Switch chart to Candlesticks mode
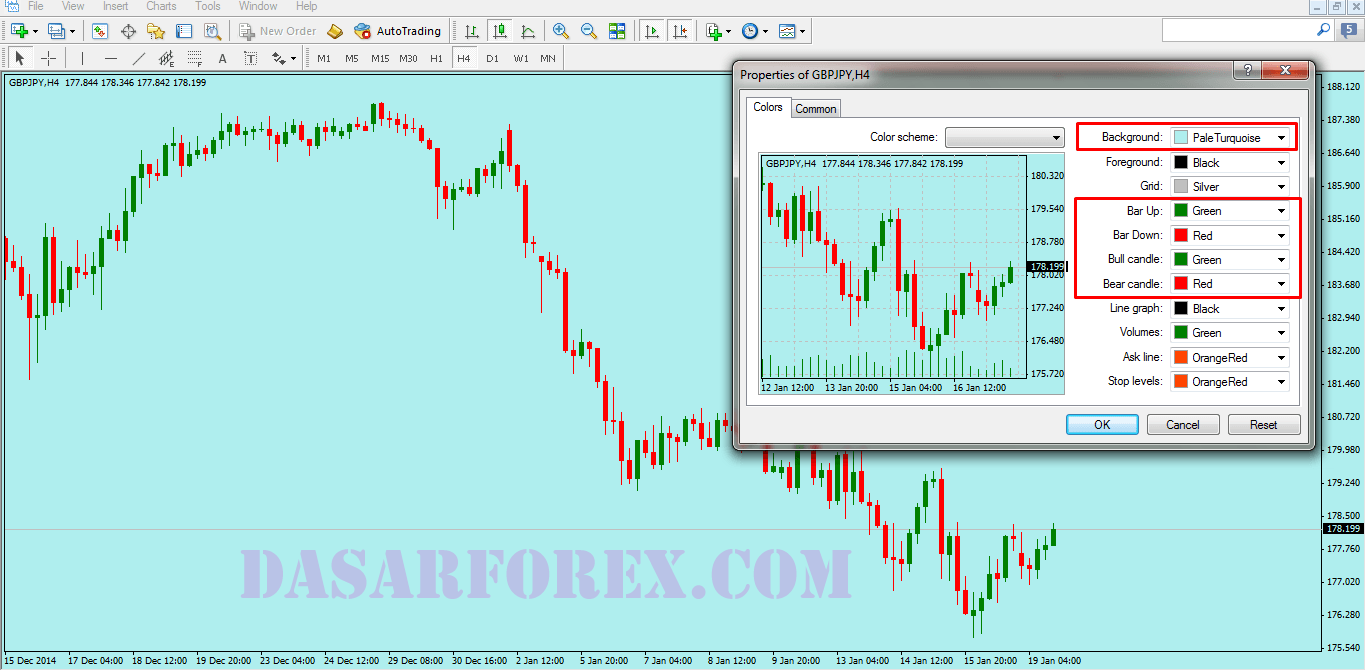 [x=499, y=31]
